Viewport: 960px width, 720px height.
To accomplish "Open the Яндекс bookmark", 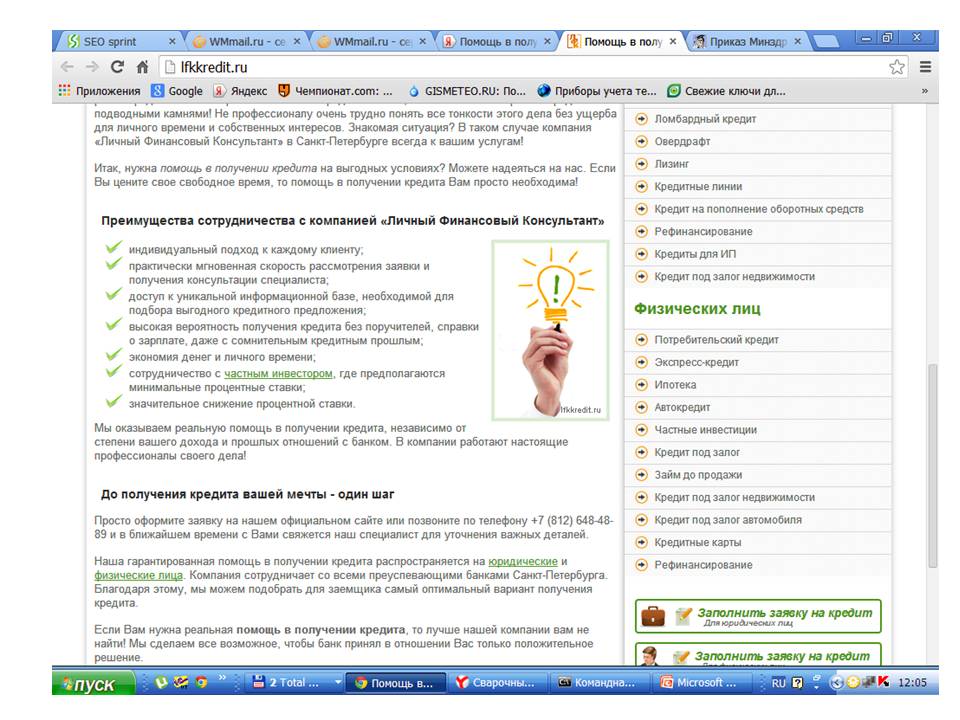I will (x=240, y=91).
